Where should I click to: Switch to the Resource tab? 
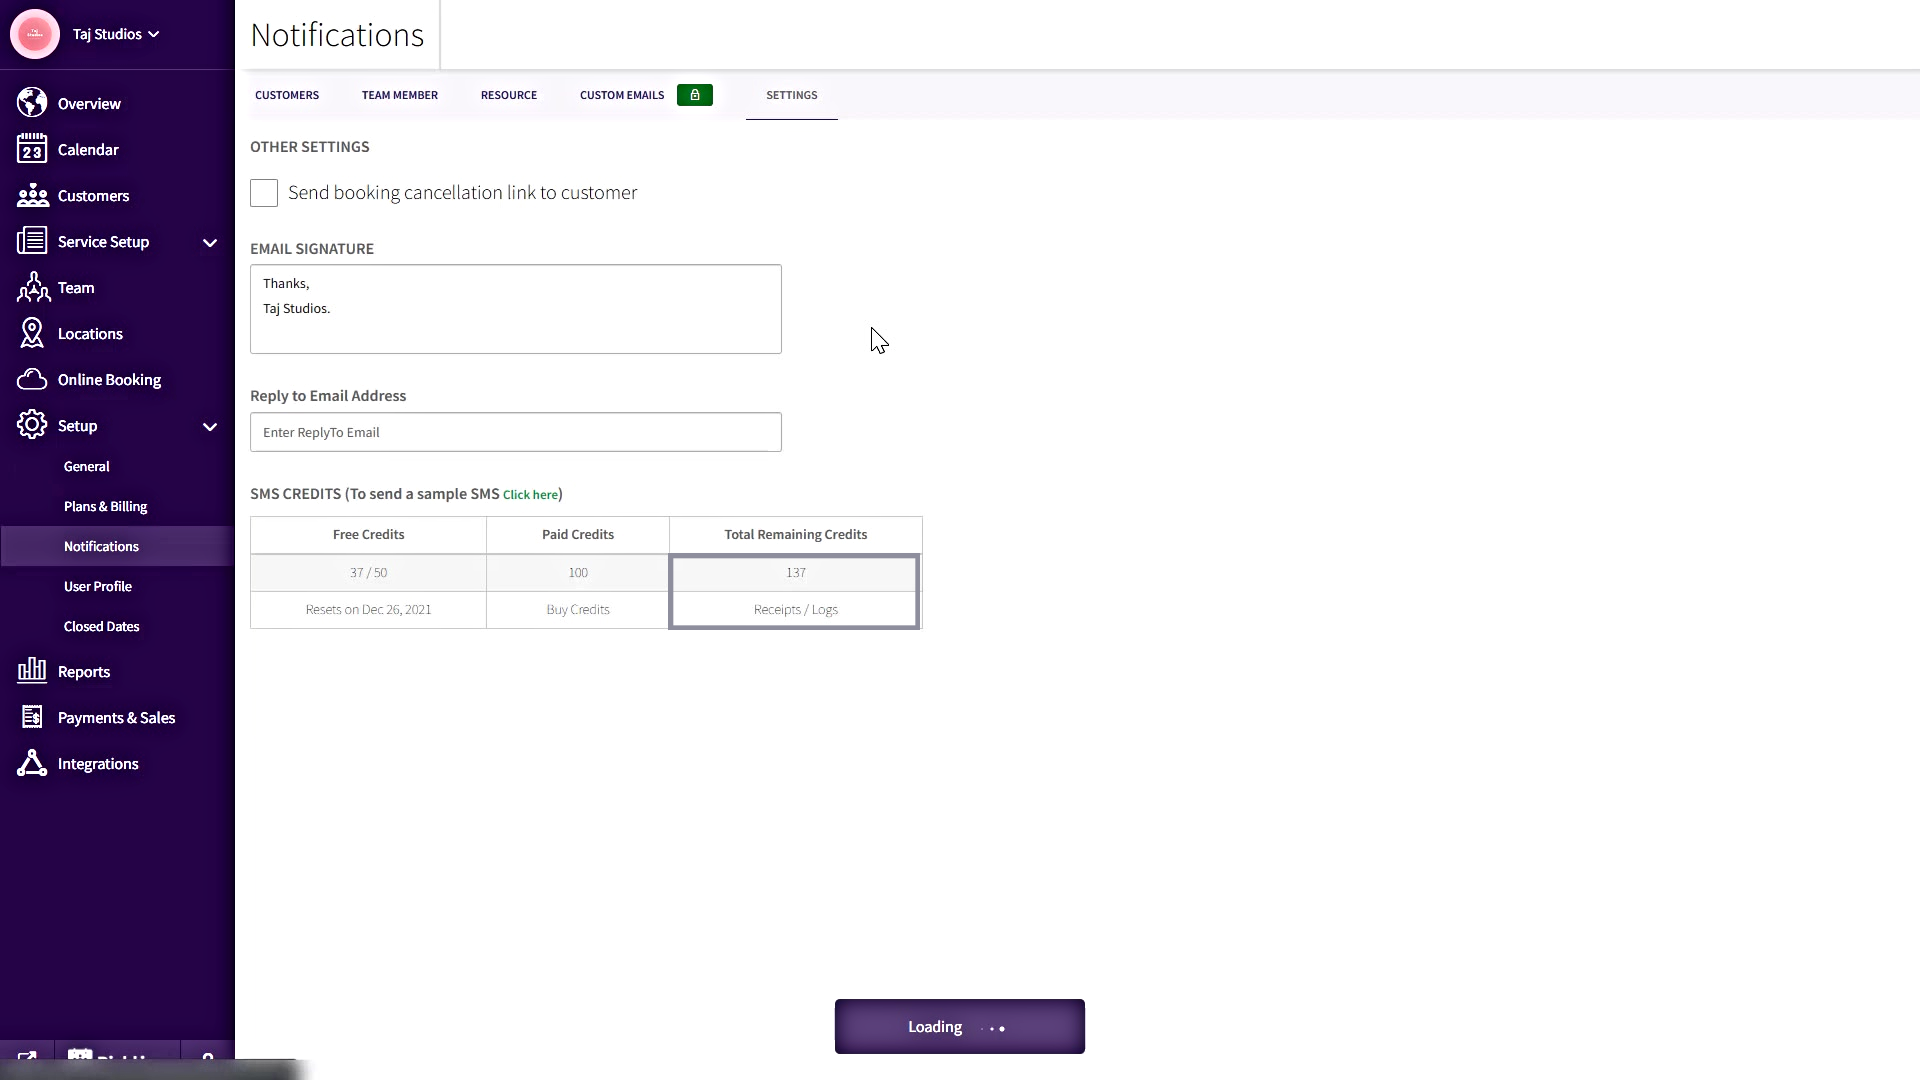(x=508, y=95)
